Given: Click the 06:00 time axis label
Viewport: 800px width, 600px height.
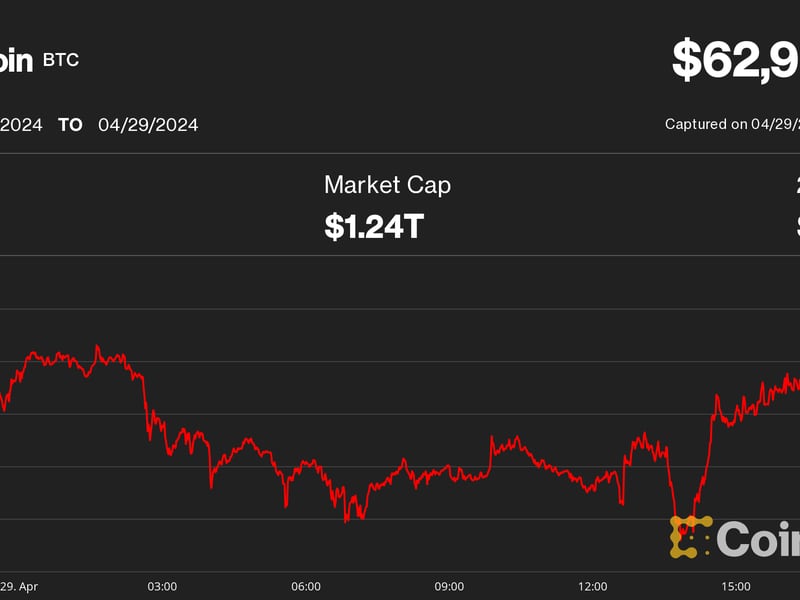Looking at the screenshot, I should point(306,586).
